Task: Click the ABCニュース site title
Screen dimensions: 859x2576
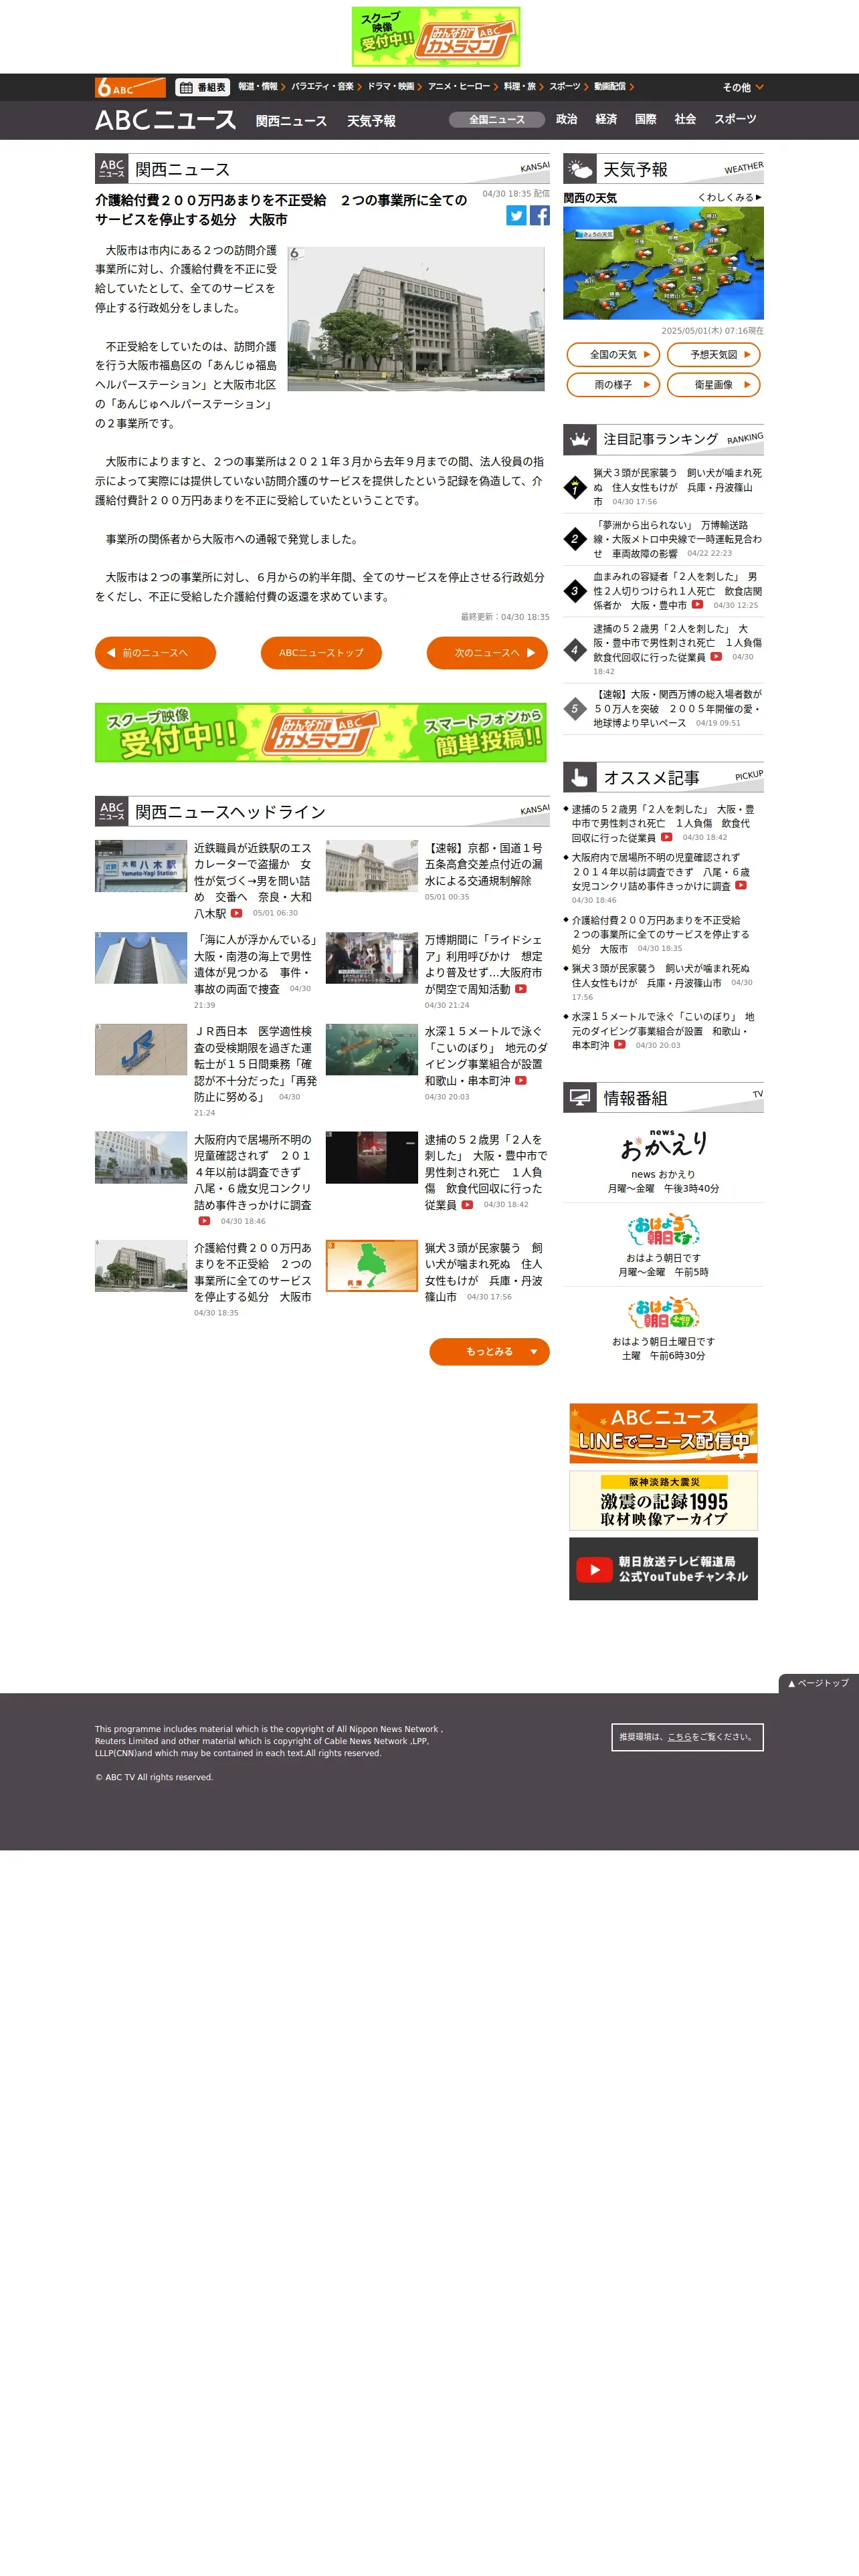Action: (x=166, y=120)
